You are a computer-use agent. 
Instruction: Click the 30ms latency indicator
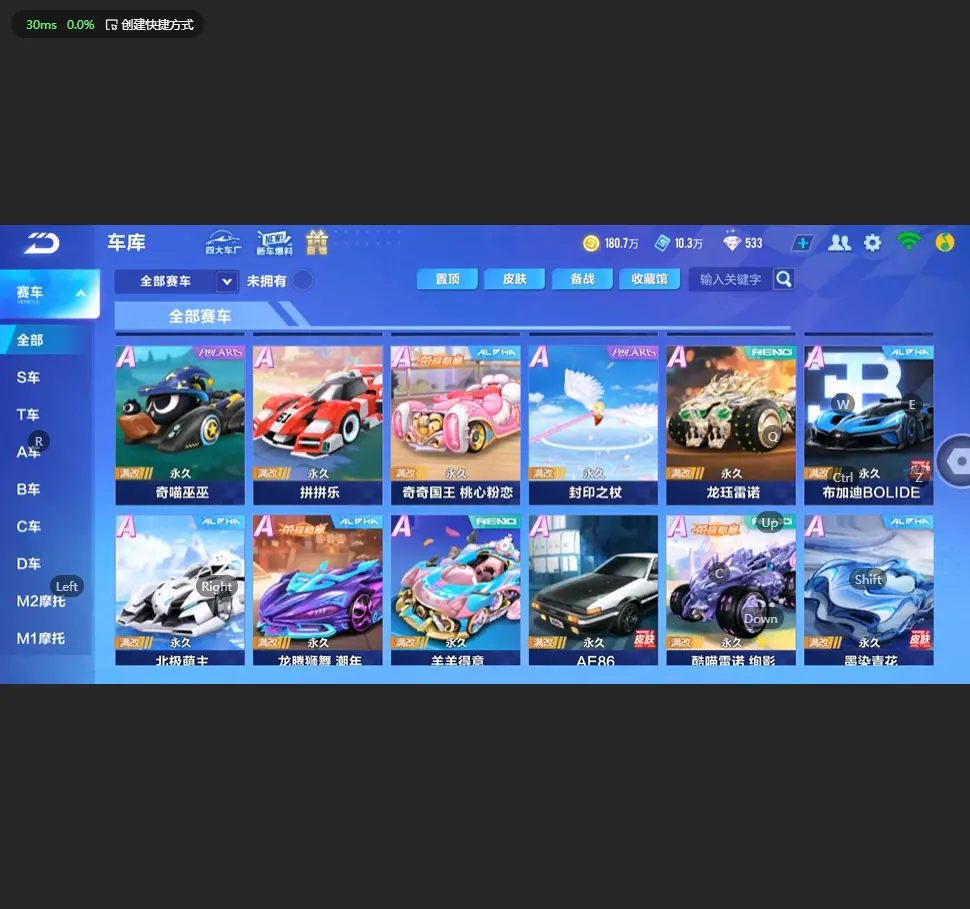point(41,25)
